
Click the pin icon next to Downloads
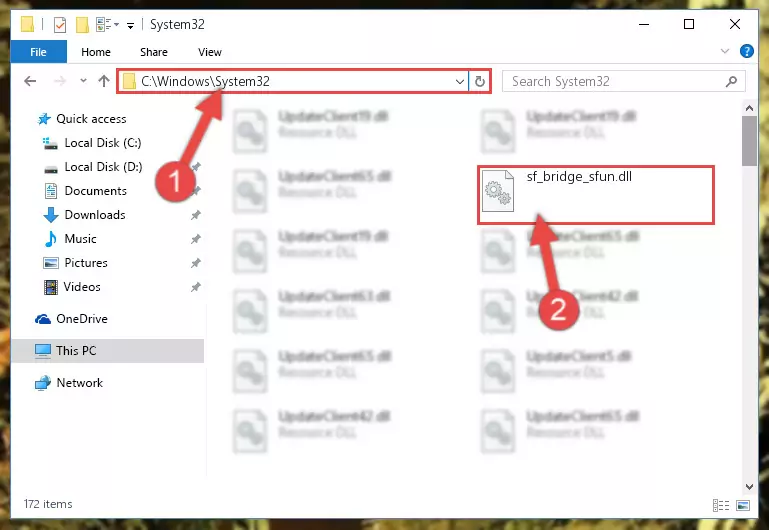(195, 215)
